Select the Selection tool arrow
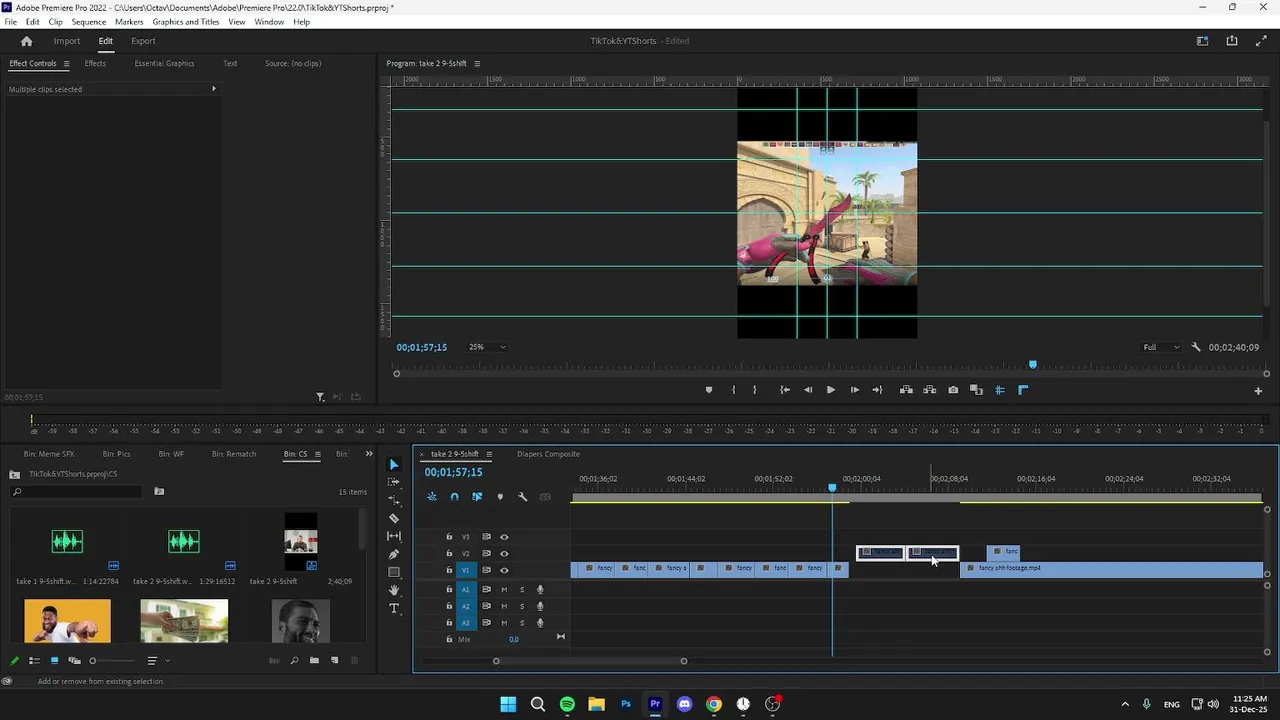1280x720 pixels. (x=393, y=464)
